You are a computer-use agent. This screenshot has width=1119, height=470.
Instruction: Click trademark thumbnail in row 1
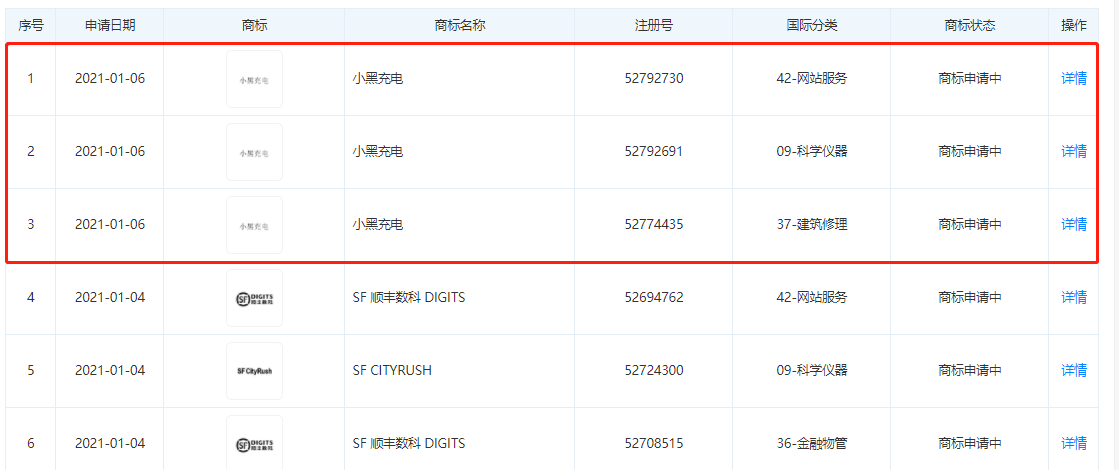pos(254,79)
